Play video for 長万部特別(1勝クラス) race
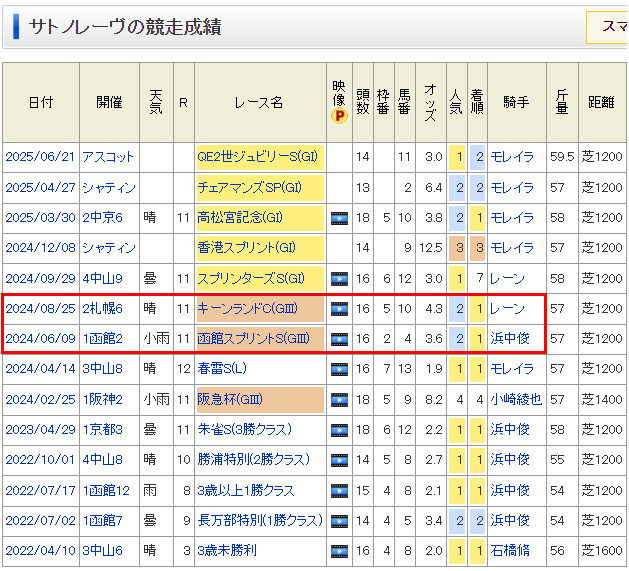 339,521
